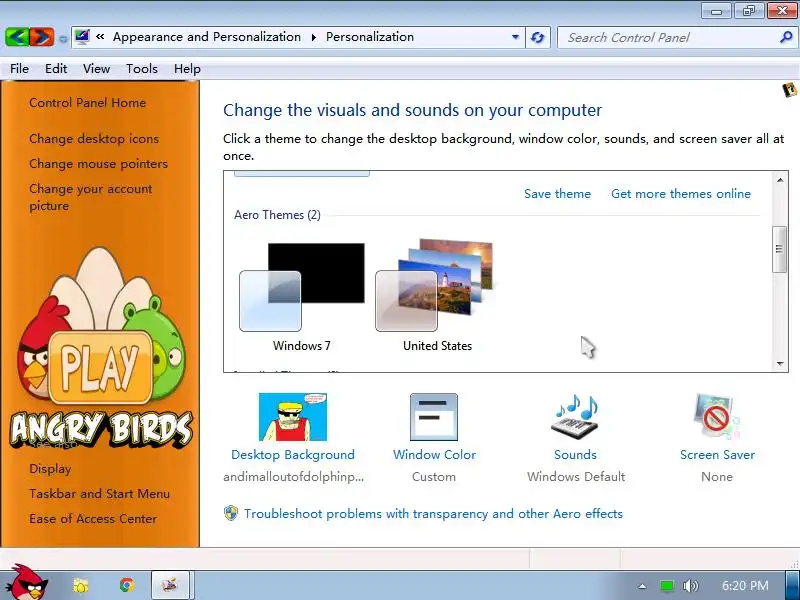Click the Aero troubleshoot shield icon

(231, 513)
